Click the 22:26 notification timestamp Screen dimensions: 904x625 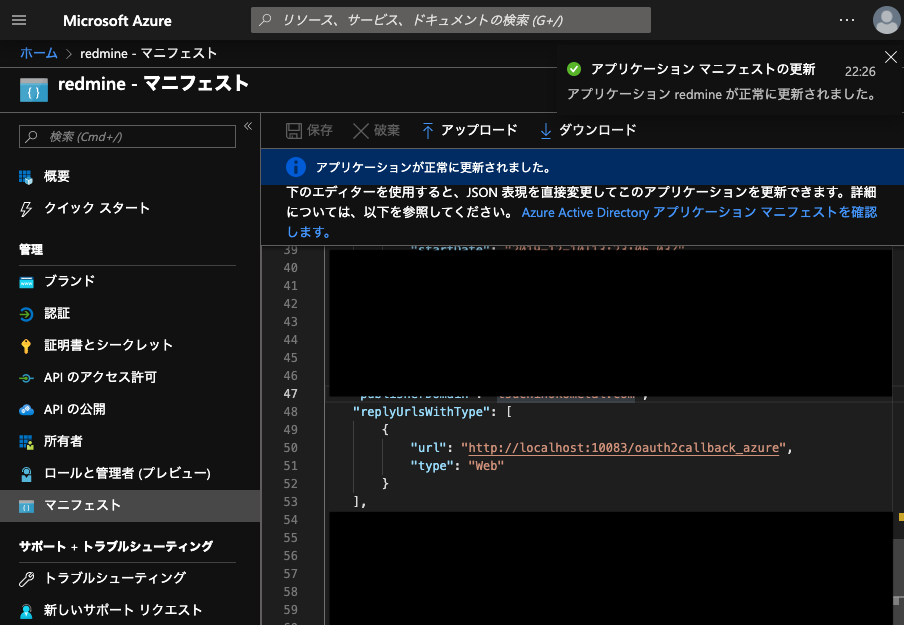tap(860, 71)
